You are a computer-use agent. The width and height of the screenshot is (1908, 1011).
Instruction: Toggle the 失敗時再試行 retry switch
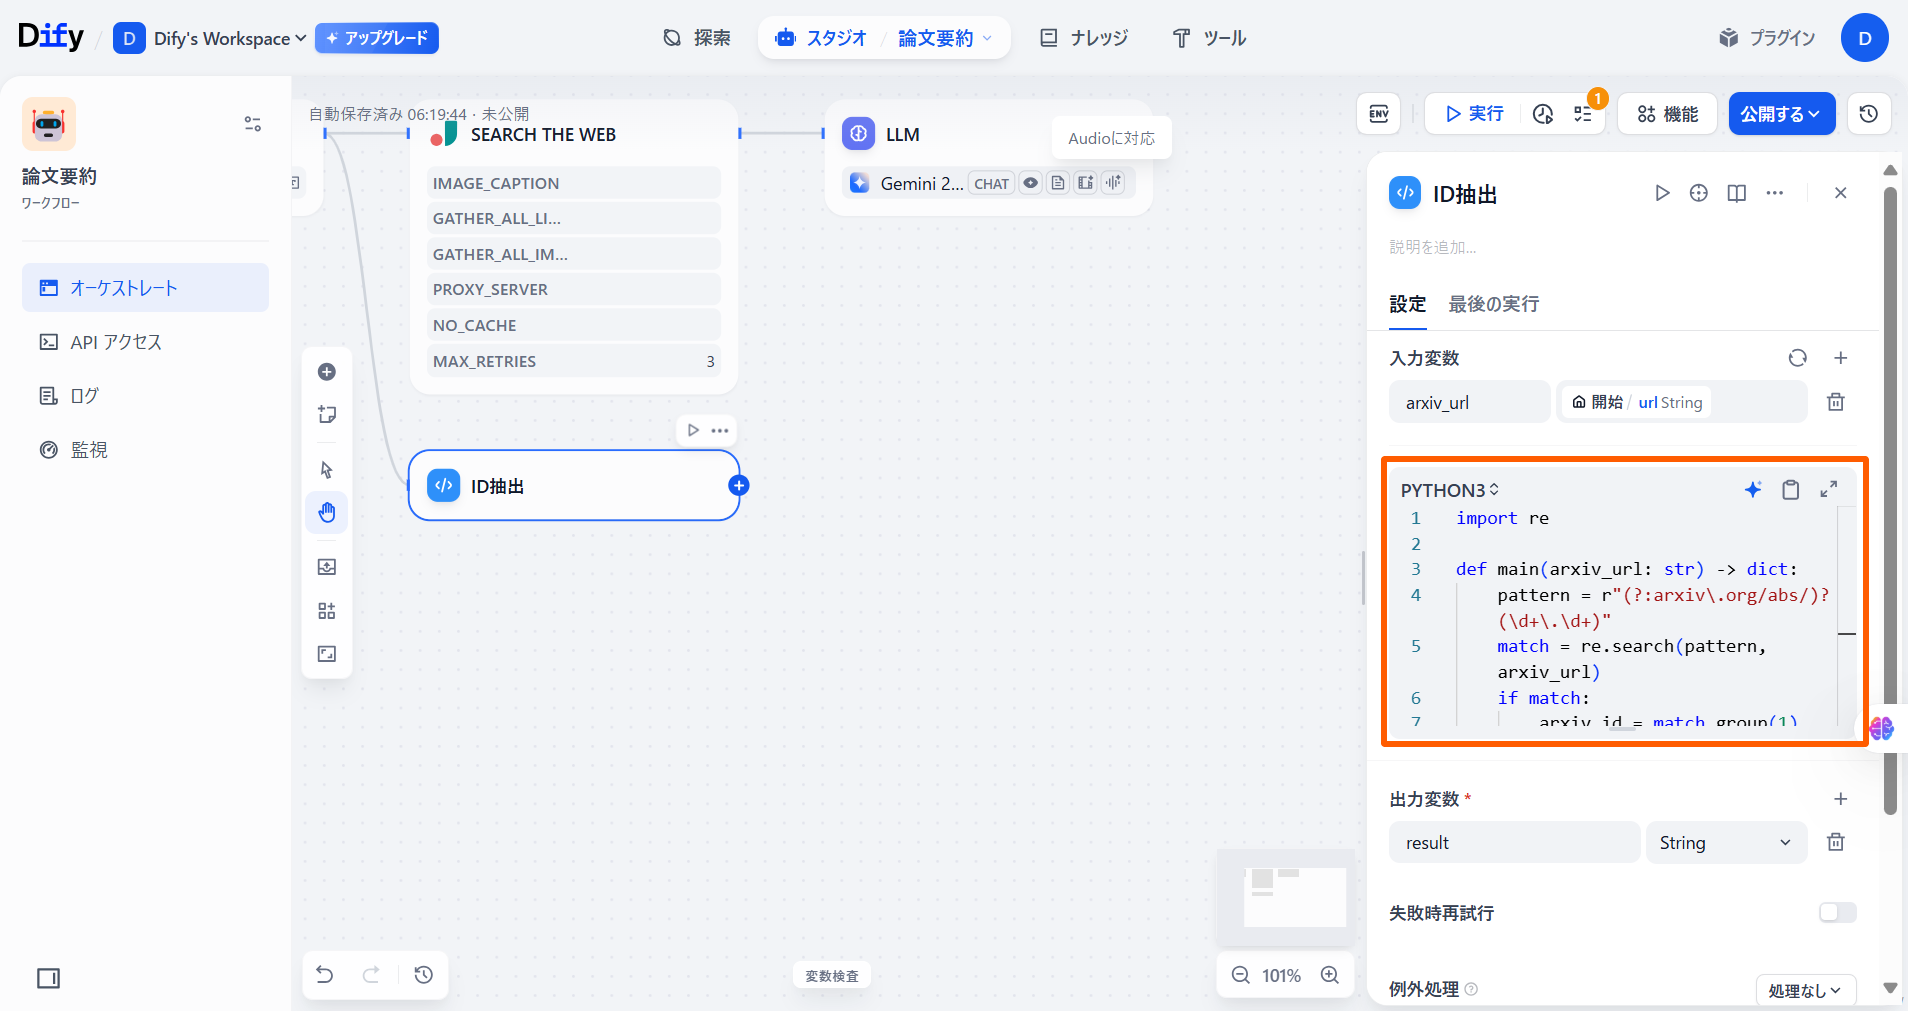pyautogui.click(x=1837, y=912)
